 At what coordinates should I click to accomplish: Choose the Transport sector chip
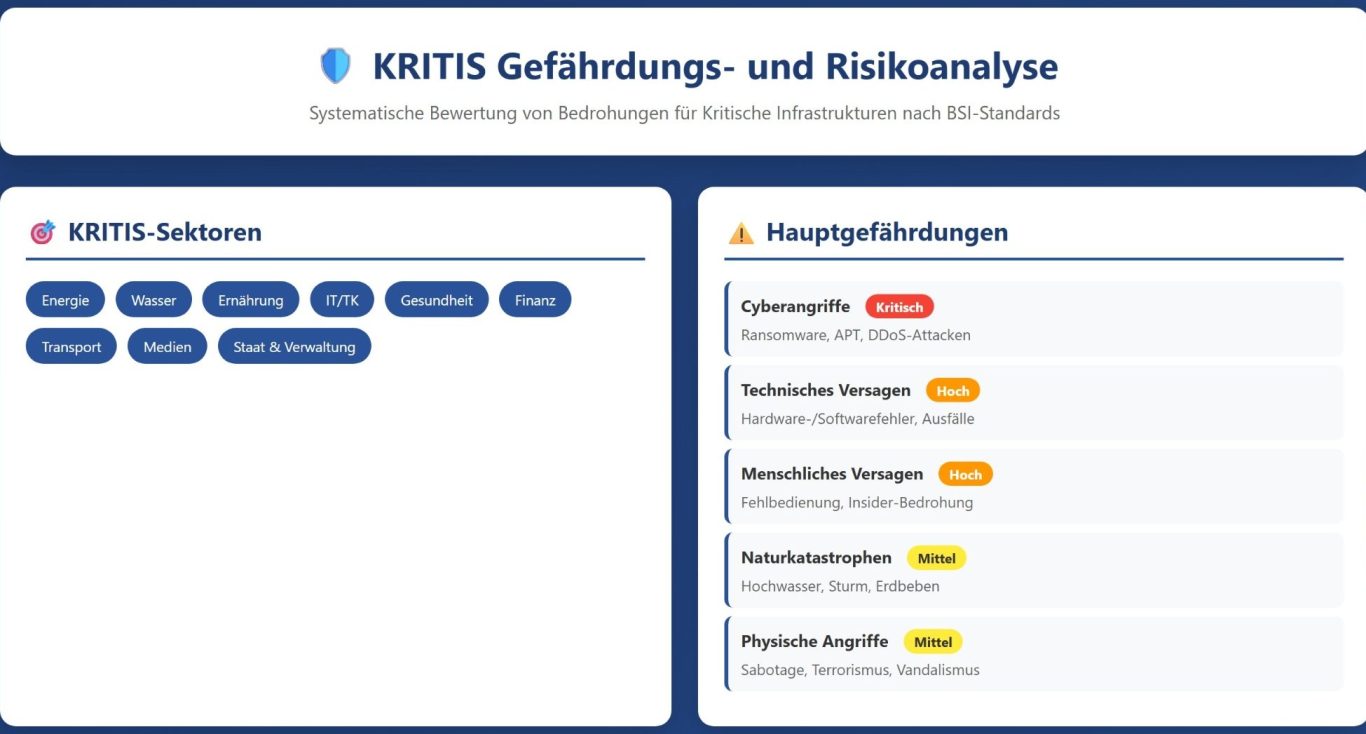pyautogui.click(x=71, y=347)
